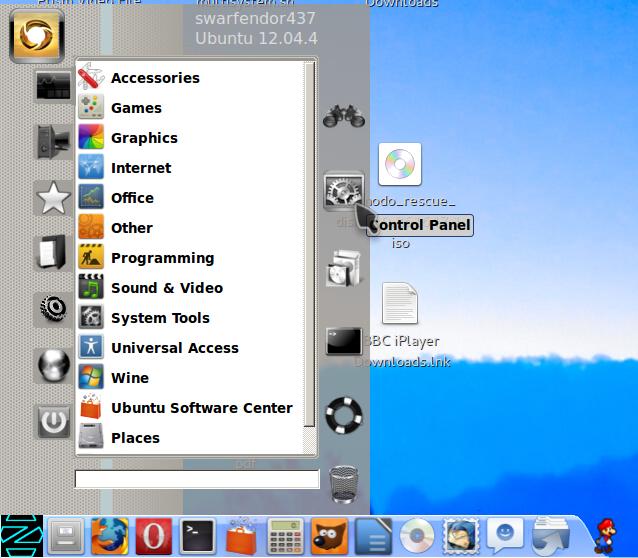Viewport: 638px width, 558px height.
Task: Open the Internet applications category
Action: coord(141,168)
